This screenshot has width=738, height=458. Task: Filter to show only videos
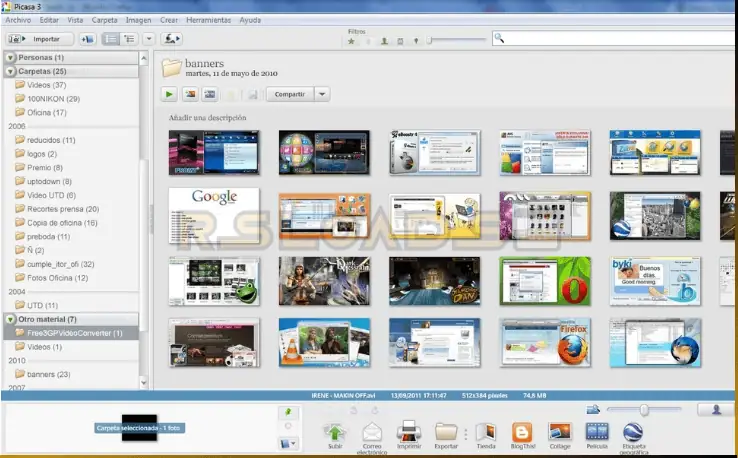[x=400, y=41]
